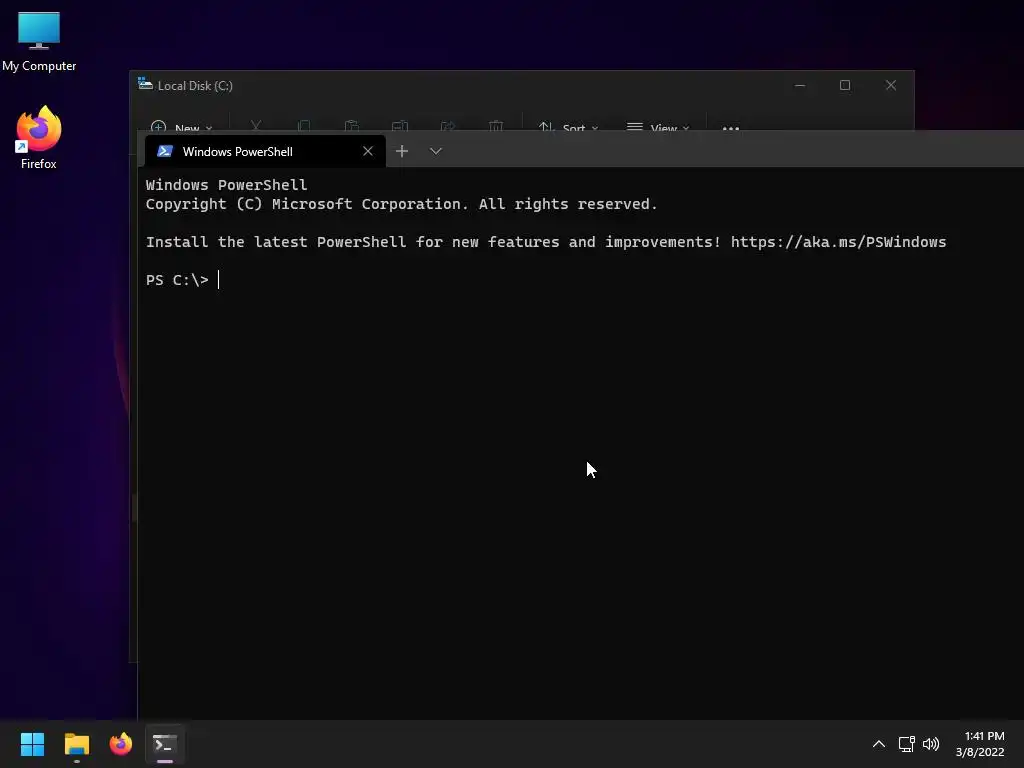Screen dimensions: 1024x768
Task: Select the Windows PowerShell tab
Action: click(264, 152)
